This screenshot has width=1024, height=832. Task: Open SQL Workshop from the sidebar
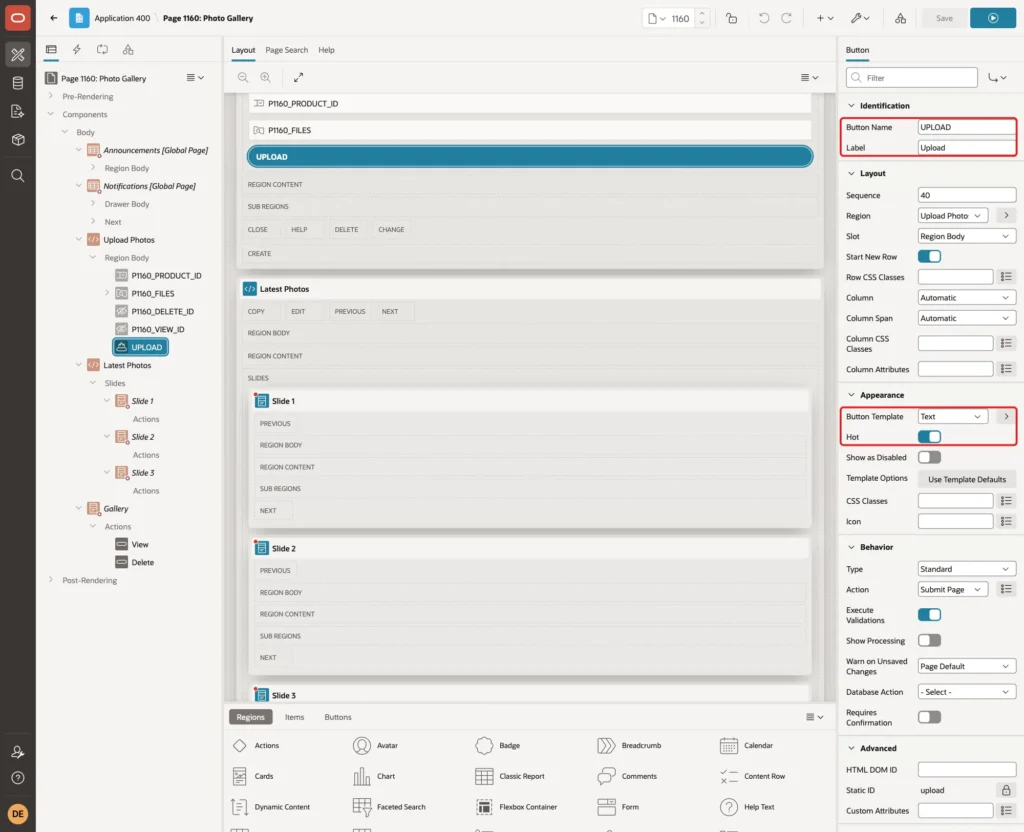(18, 83)
